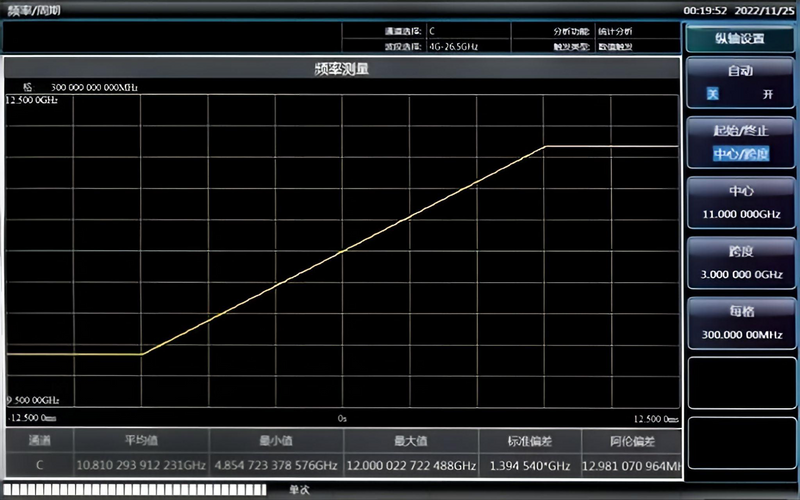Click the 平均值 column header
Viewport: 800px width, 500px height.
point(141,440)
